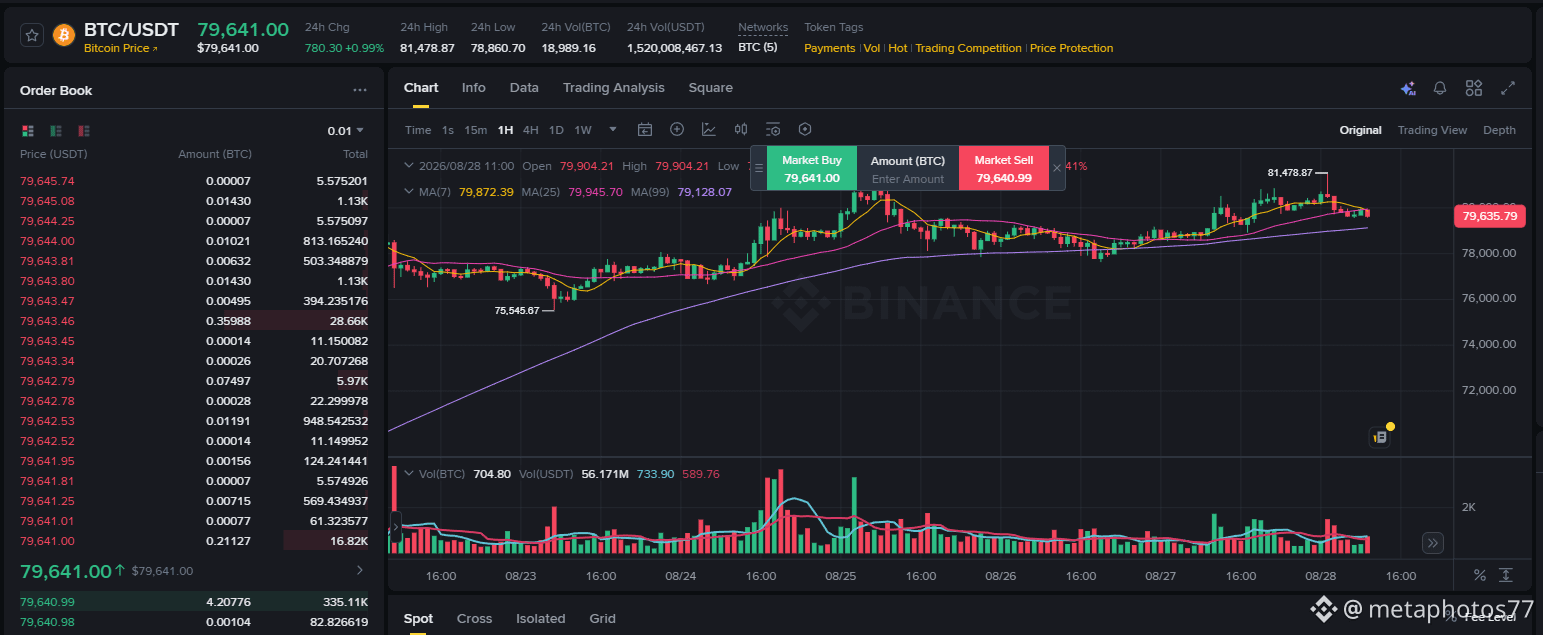Show only sell orders in order book
Image resolution: width=1543 pixels, height=635 pixels.
coord(84,130)
